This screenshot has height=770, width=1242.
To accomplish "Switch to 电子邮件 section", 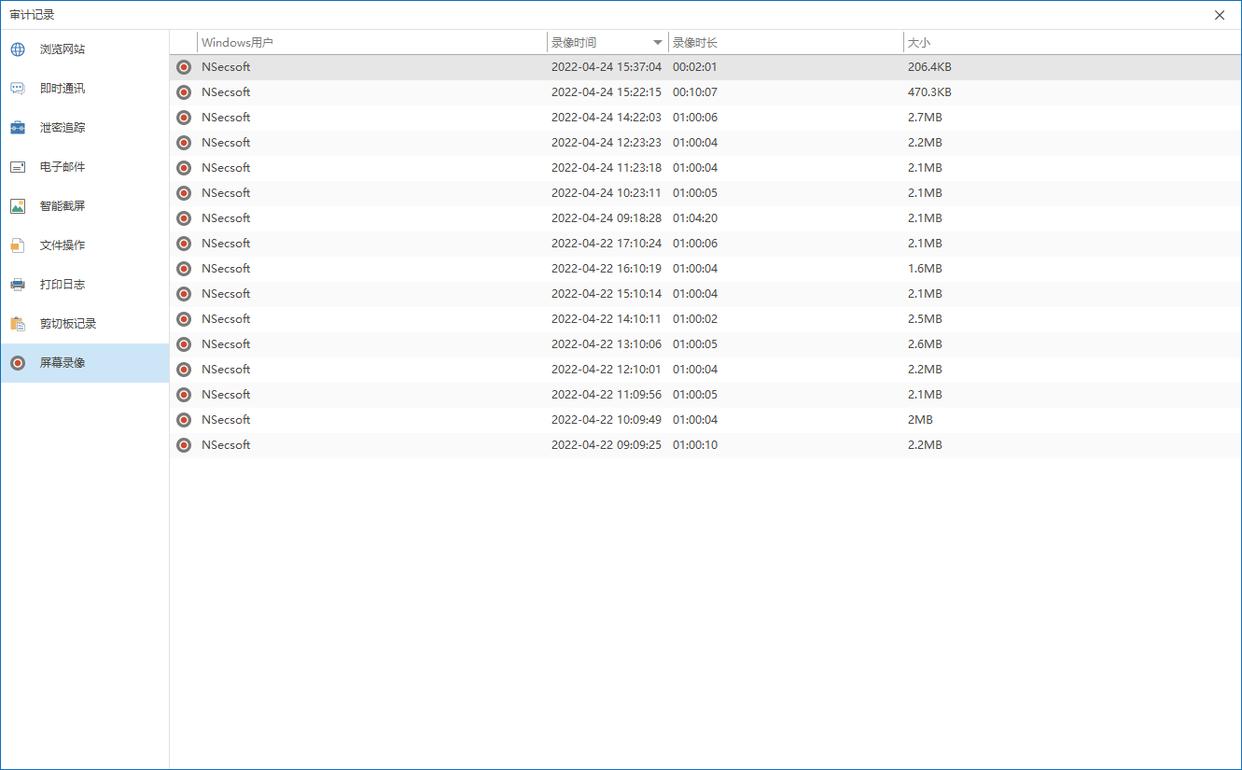I will coord(63,167).
